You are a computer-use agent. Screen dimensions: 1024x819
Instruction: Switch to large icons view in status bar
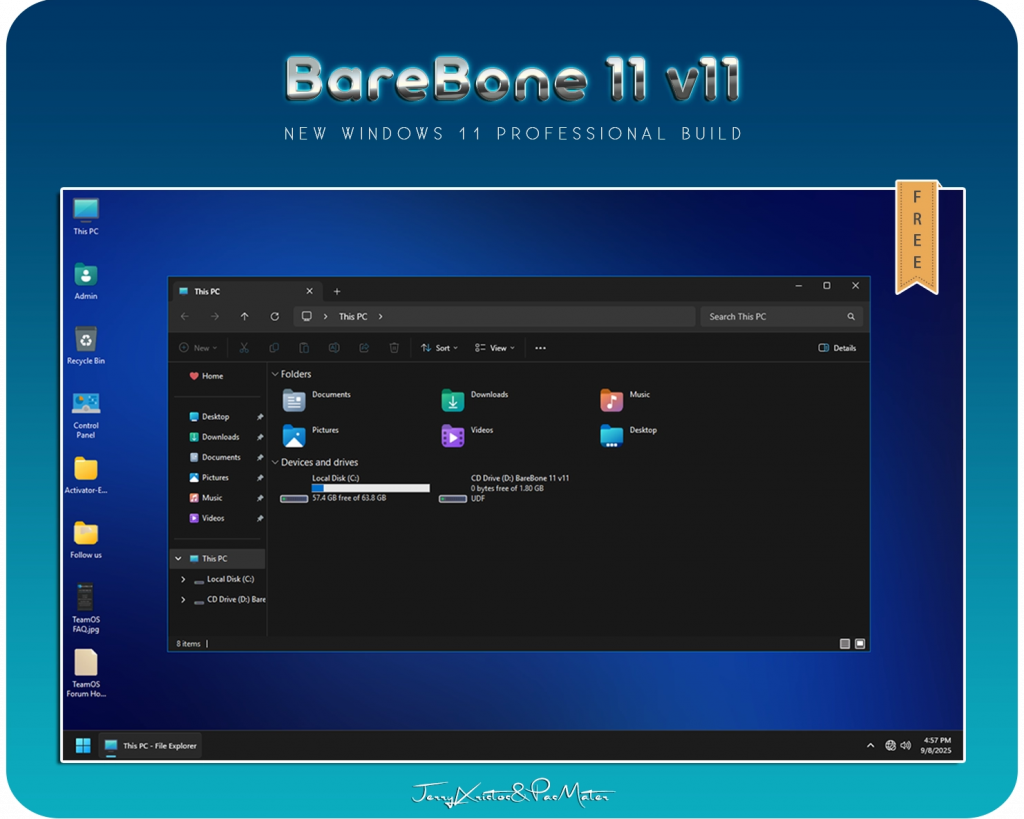860,644
